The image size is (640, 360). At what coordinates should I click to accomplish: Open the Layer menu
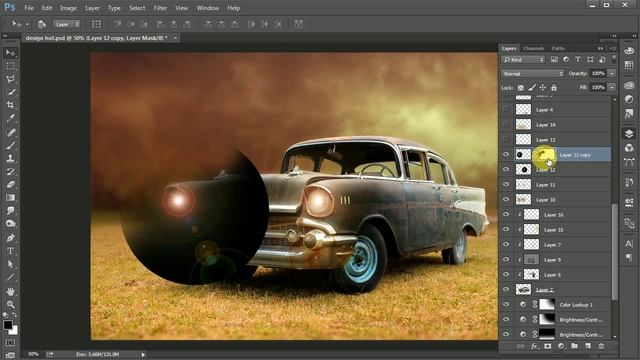coord(92,8)
